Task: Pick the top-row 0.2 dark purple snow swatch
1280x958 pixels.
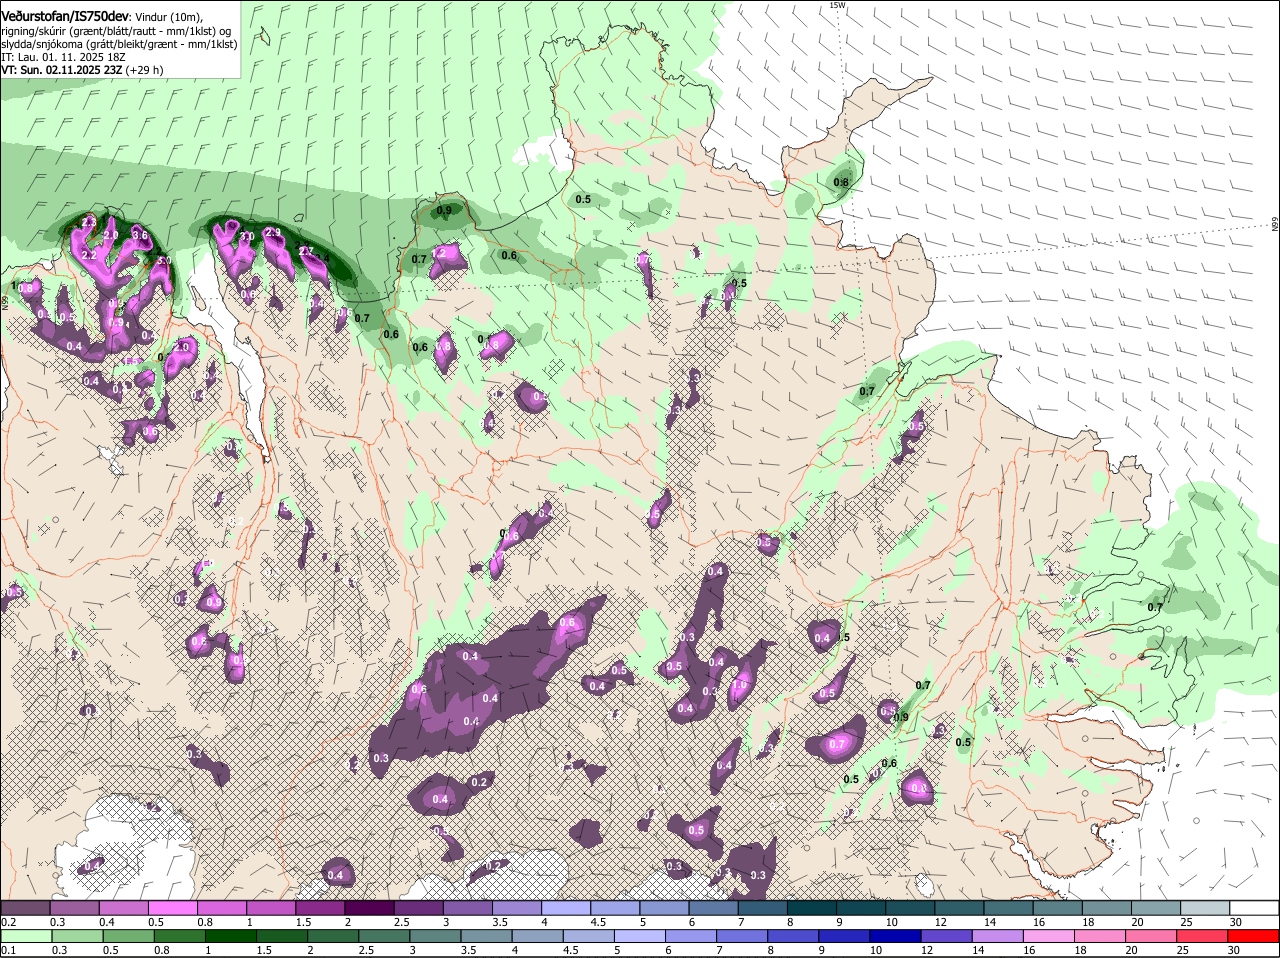Action: [x=25, y=907]
